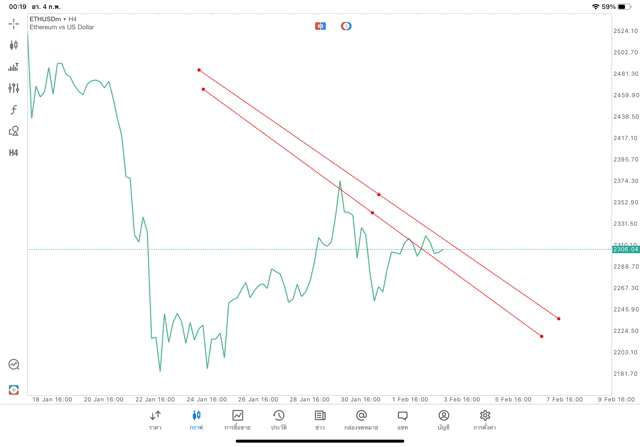Activate the crosshair cursor tool
640x447 pixels.
tap(14, 22)
